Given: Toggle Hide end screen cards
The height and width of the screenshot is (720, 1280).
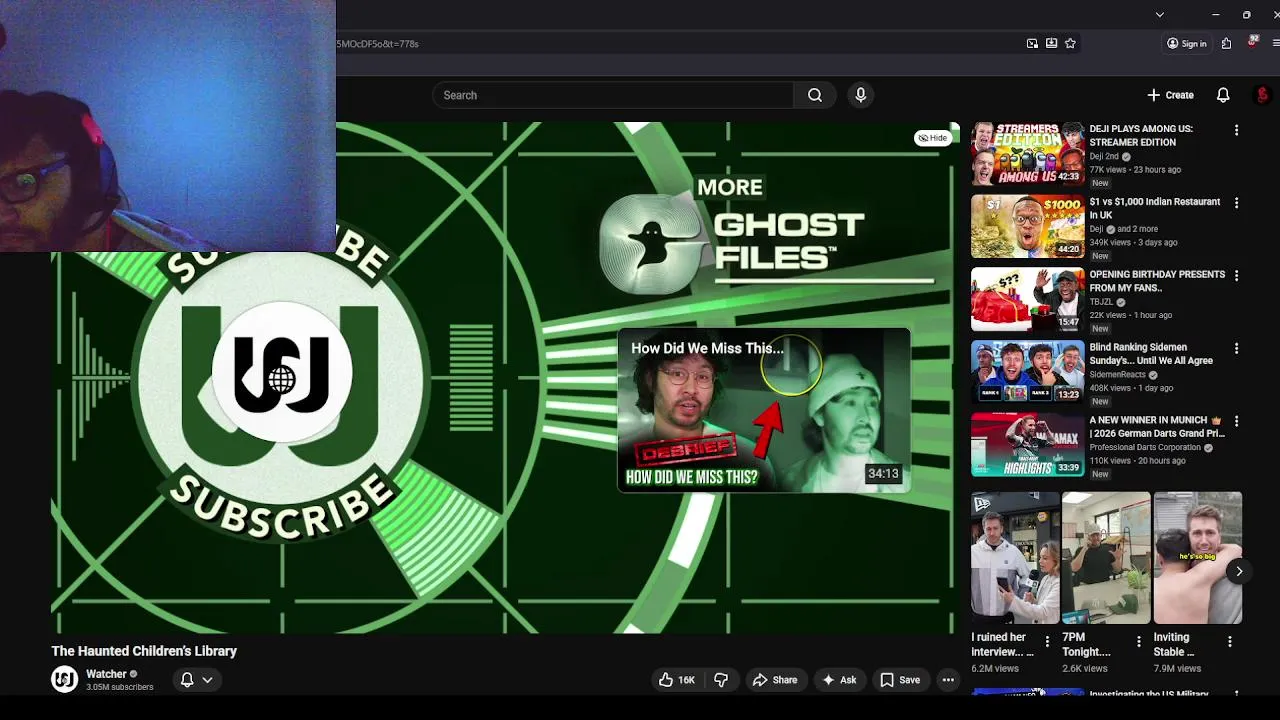Looking at the screenshot, I should pyautogui.click(x=932, y=138).
